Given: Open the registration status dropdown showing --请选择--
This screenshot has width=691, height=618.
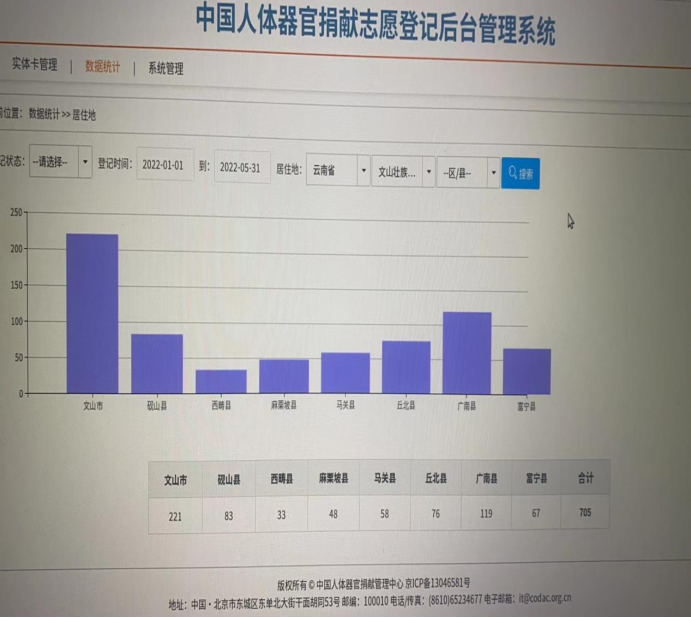Looking at the screenshot, I should (x=60, y=162).
